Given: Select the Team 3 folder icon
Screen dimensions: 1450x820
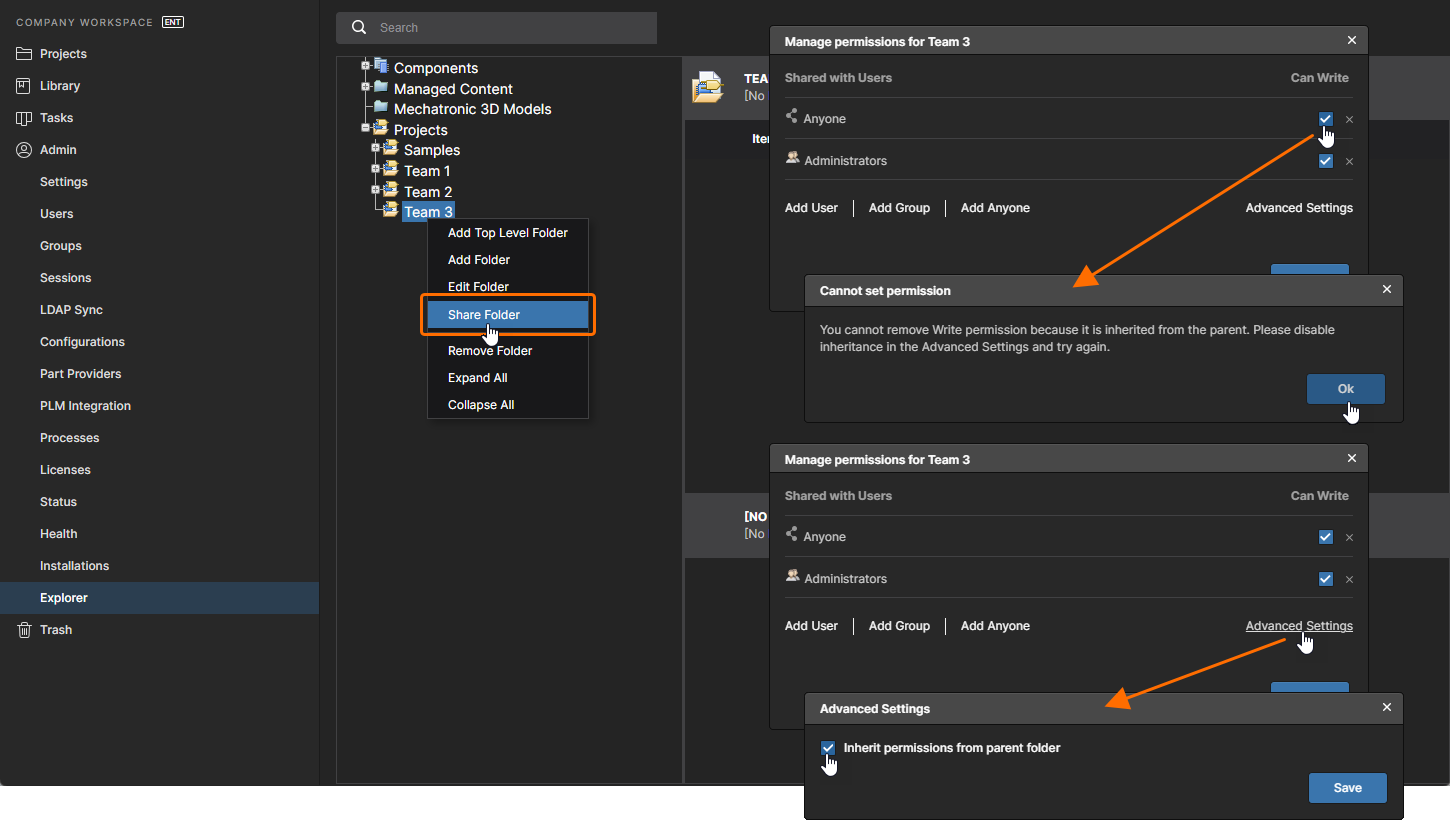Looking at the screenshot, I should [391, 211].
